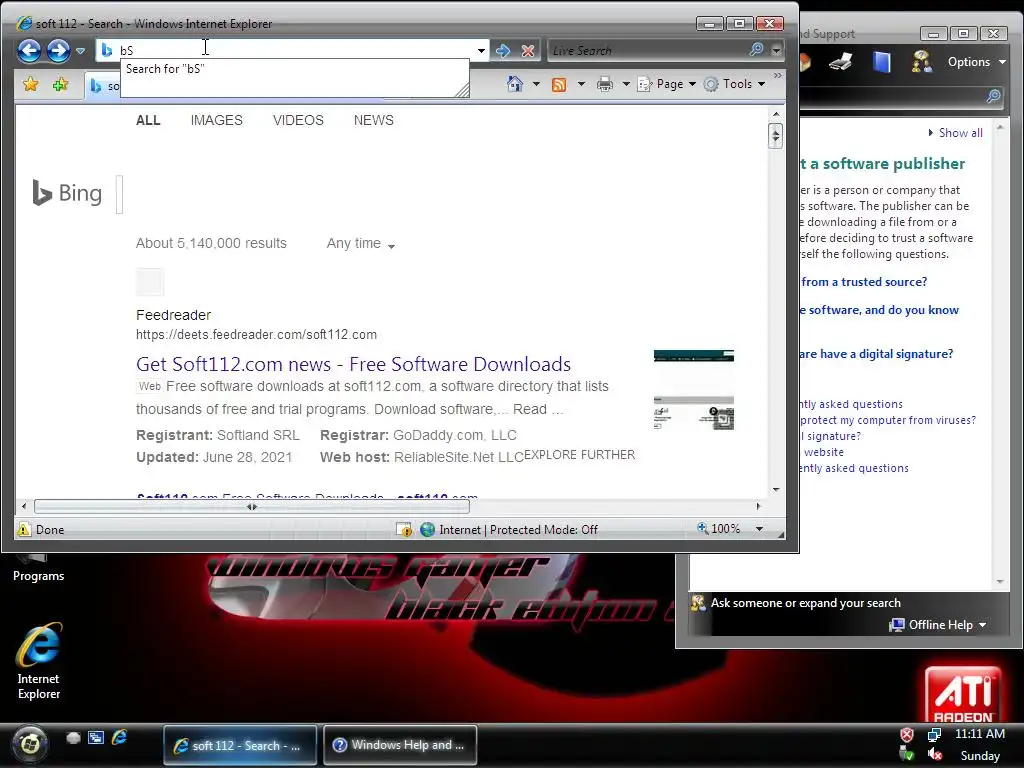Viewport: 1024px width, 768px height.
Task: Switch to Windows Help and taskbar button
Action: coord(400,744)
